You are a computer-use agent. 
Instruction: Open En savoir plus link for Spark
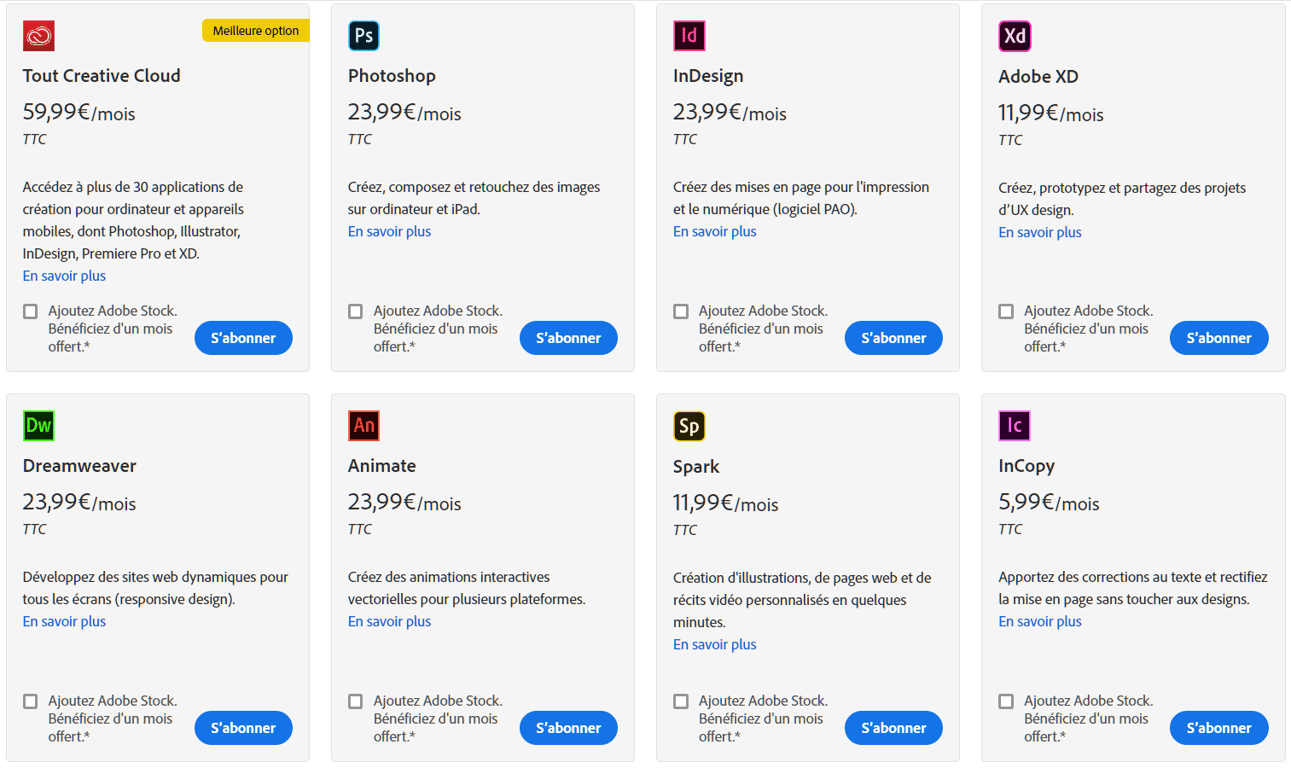tap(714, 644)
